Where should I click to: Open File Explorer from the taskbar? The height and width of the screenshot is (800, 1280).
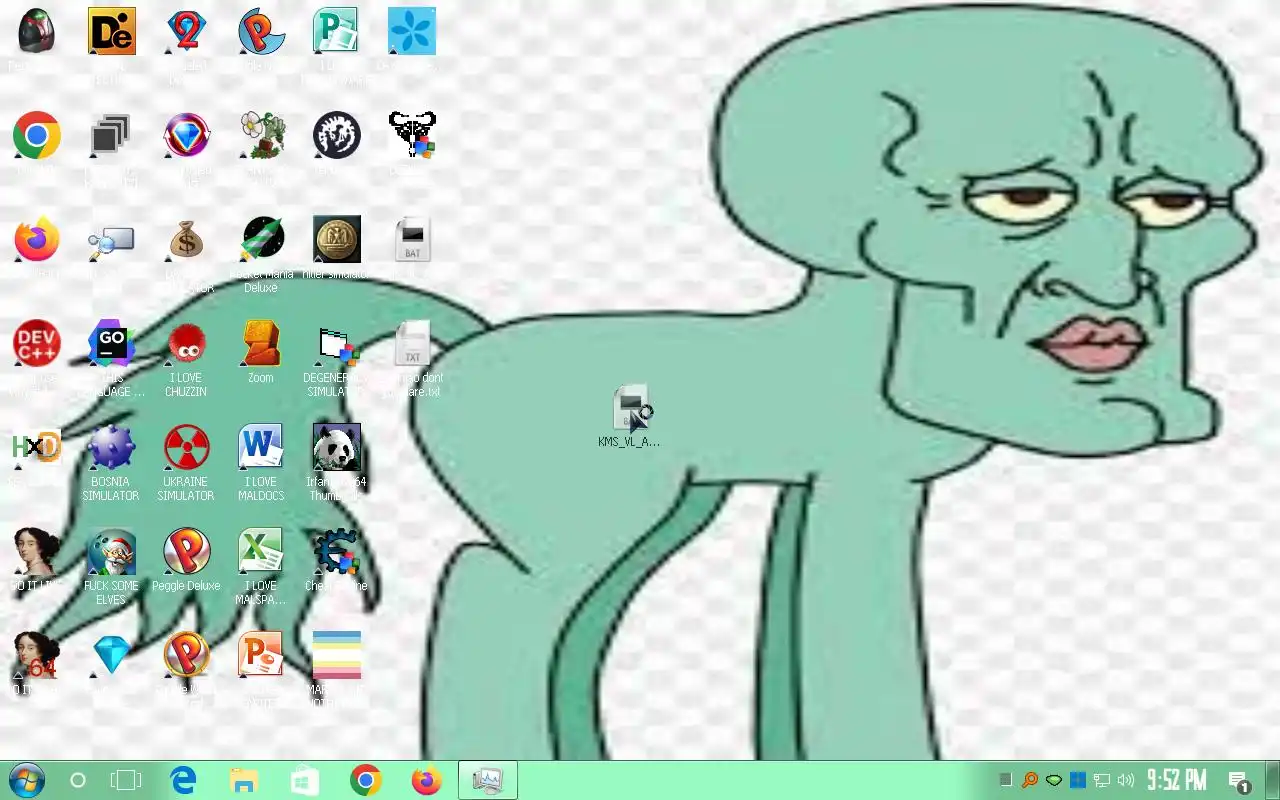pyautogui.click(x=244, y=781)
